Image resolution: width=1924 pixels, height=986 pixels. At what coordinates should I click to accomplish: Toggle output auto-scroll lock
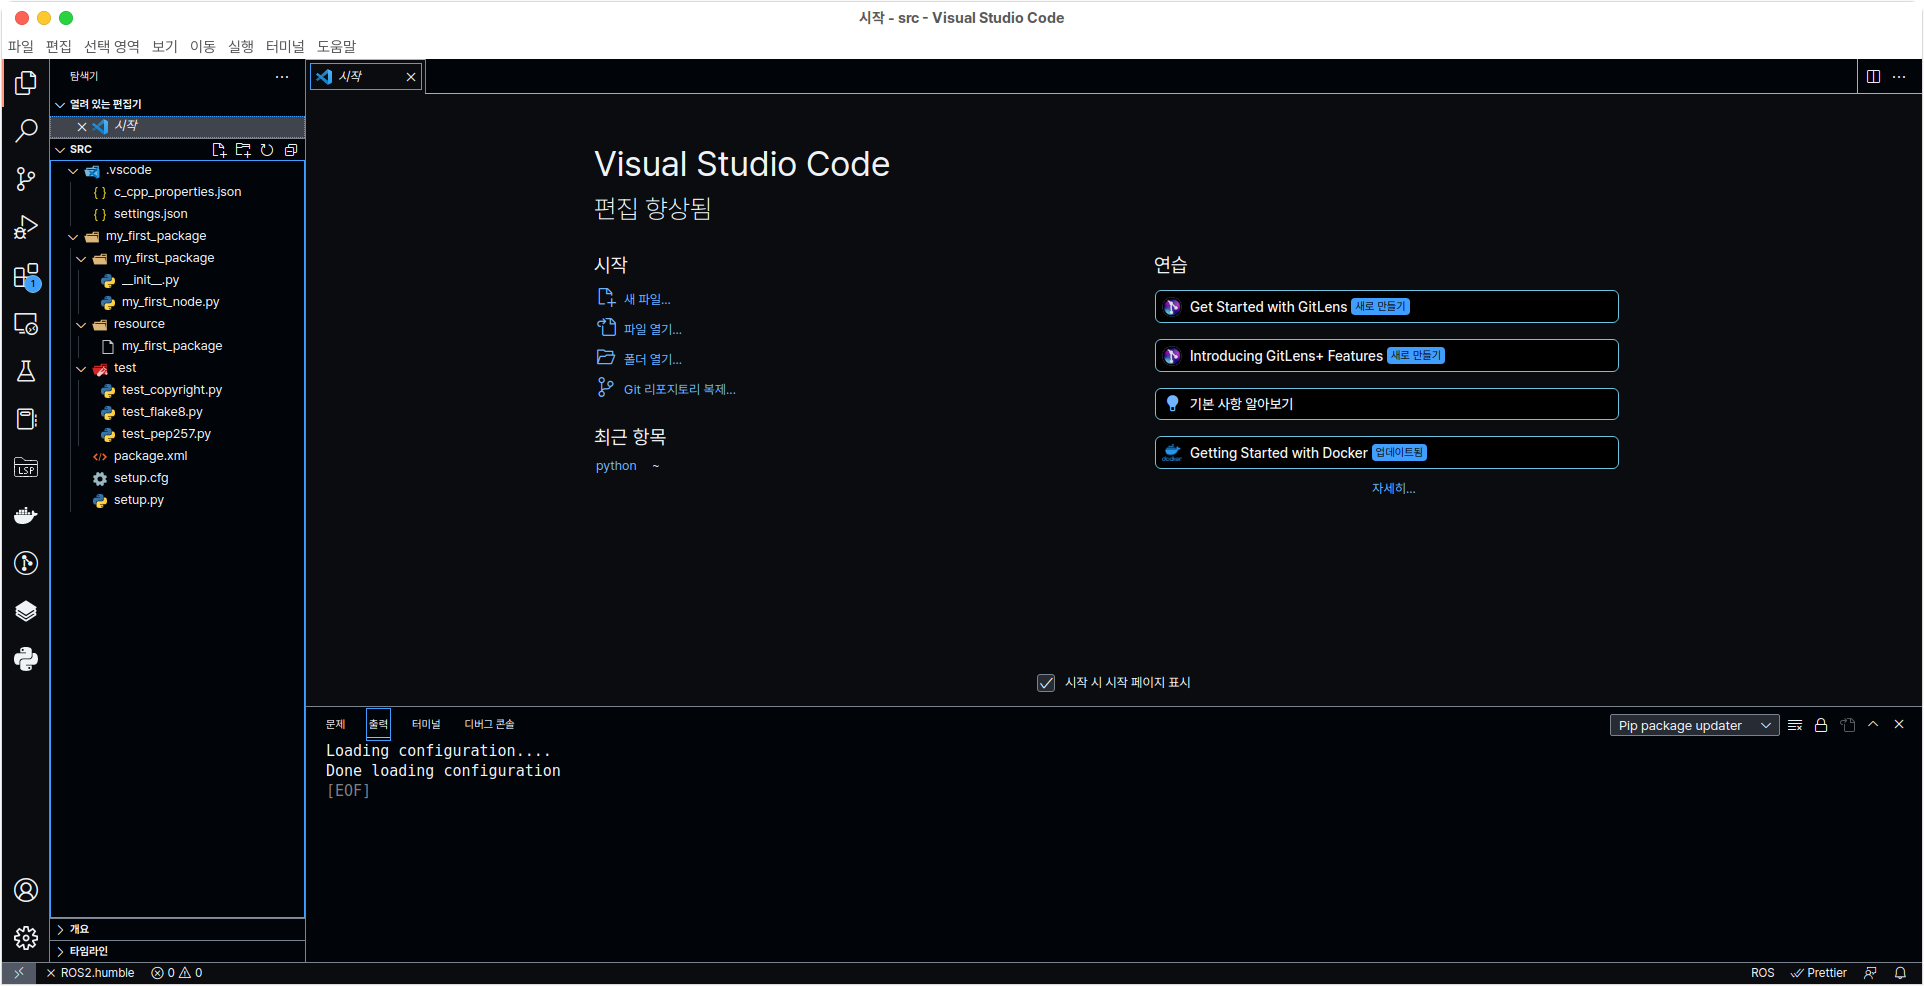(1821, 725)
